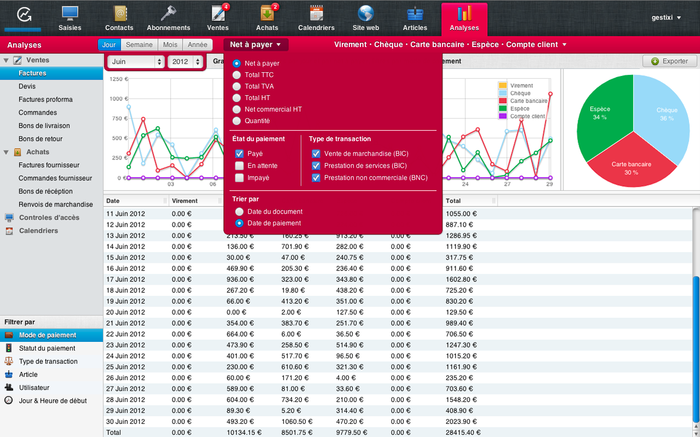Switch to the Semaine period tab

[139, 45]
